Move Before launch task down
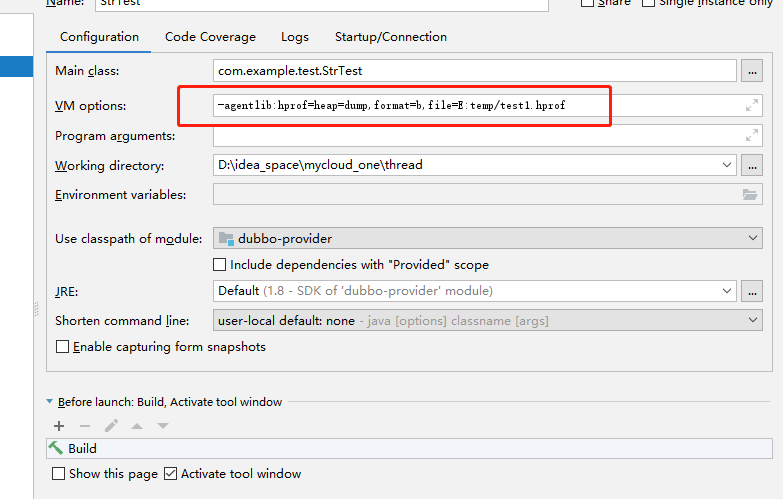This screenshot has height=499, width=783. [163, 426]
